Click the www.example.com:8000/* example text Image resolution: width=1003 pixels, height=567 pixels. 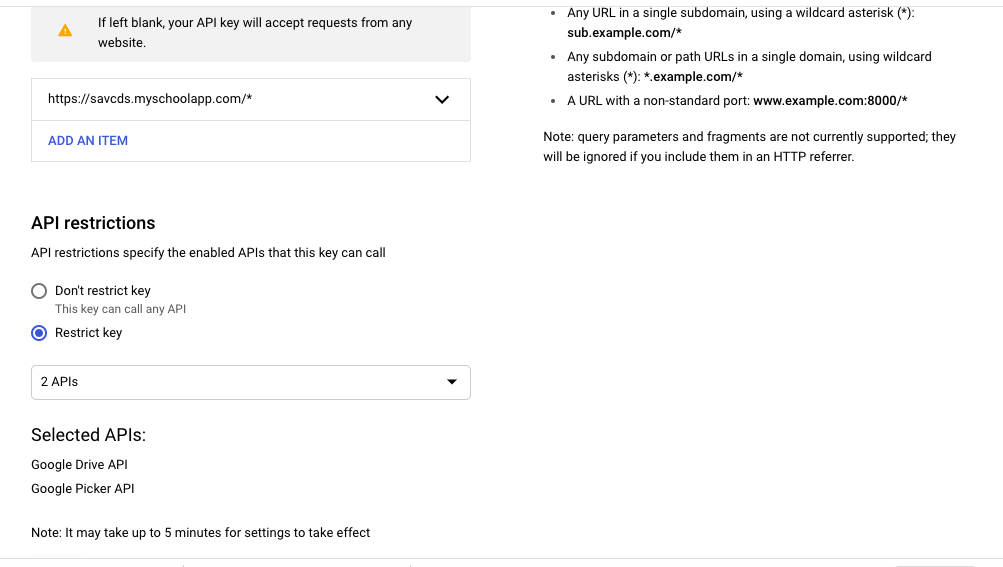click(x=829, y=101)
